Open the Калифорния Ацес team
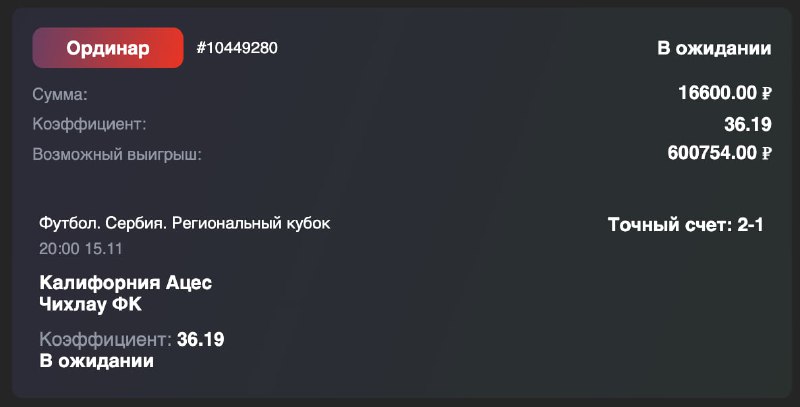 pos(126,283)
